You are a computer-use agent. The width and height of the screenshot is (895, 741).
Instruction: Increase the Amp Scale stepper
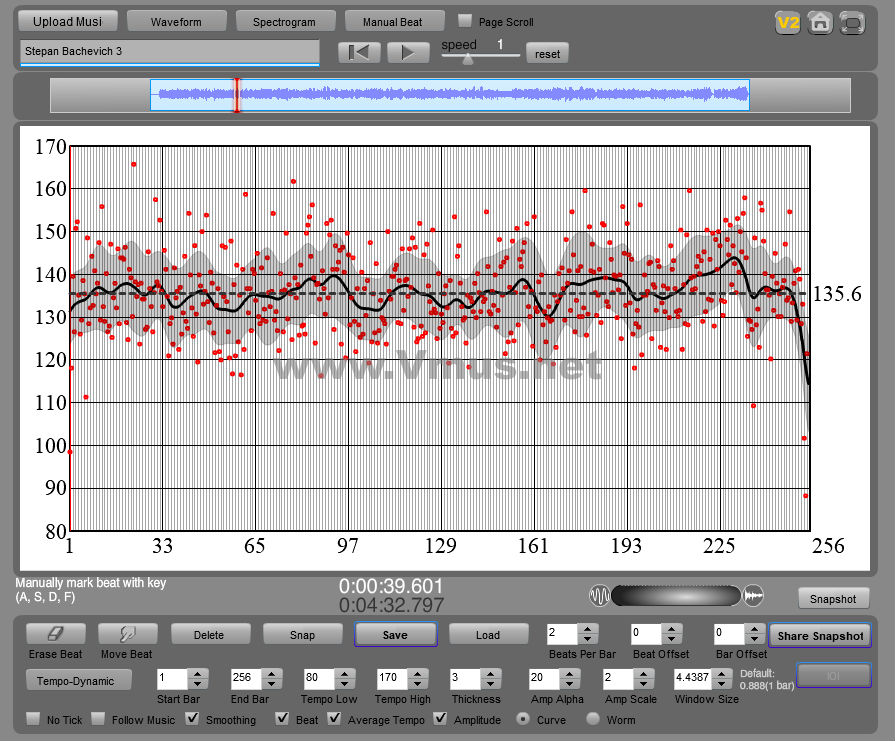643,674
